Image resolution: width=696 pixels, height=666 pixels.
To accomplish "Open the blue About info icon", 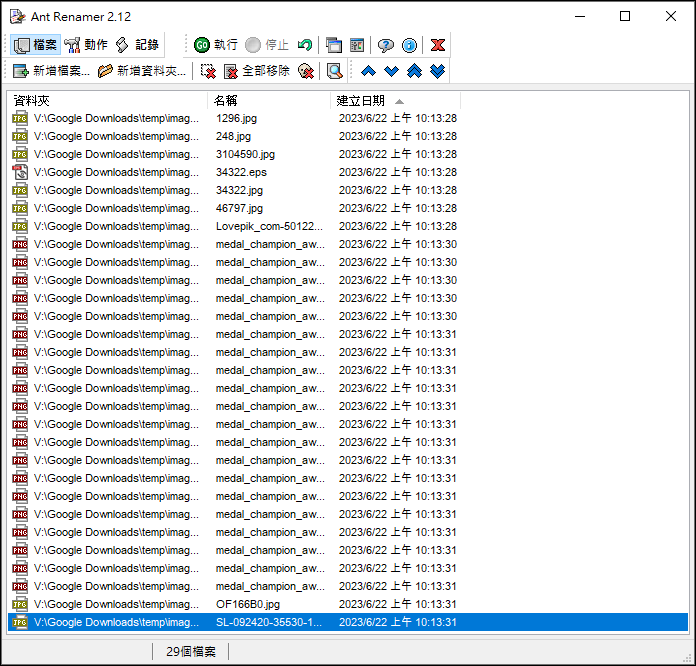I will 409,45.
